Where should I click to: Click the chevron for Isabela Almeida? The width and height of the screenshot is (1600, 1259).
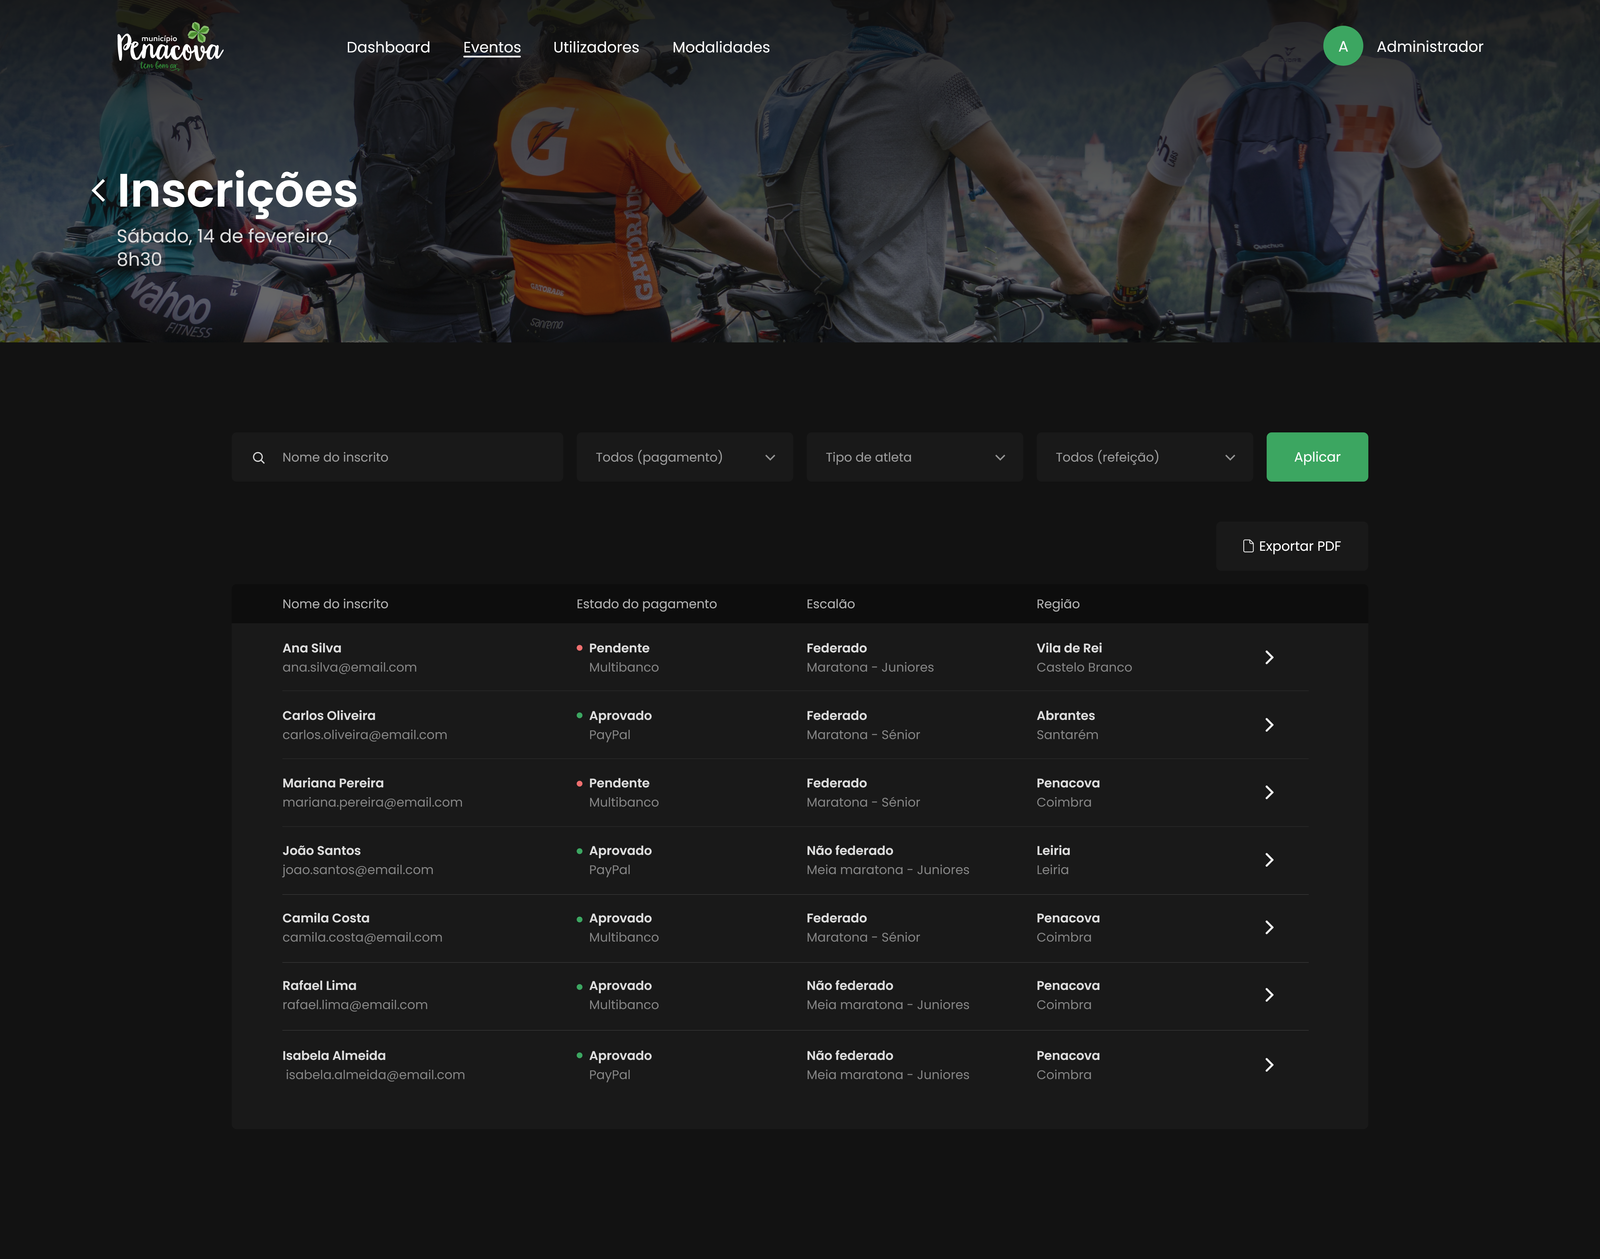pos(1268,1065)
